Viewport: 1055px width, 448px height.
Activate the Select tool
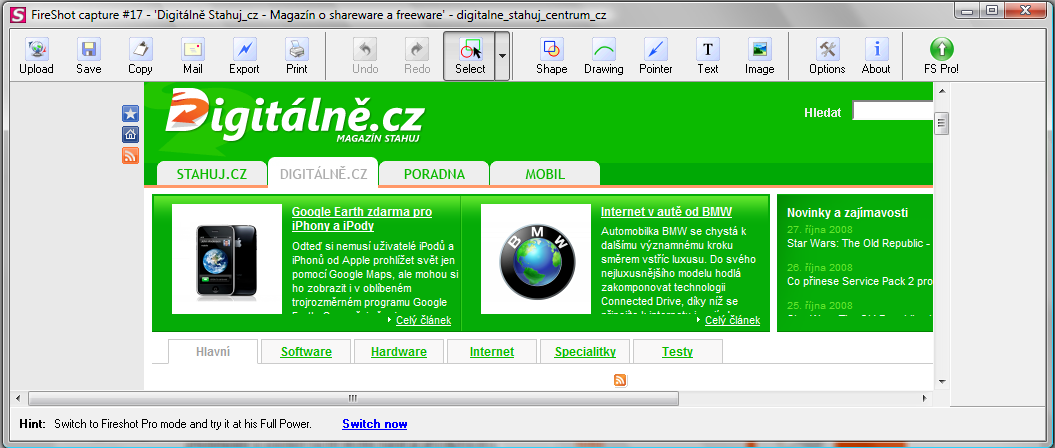click(470, 56)
